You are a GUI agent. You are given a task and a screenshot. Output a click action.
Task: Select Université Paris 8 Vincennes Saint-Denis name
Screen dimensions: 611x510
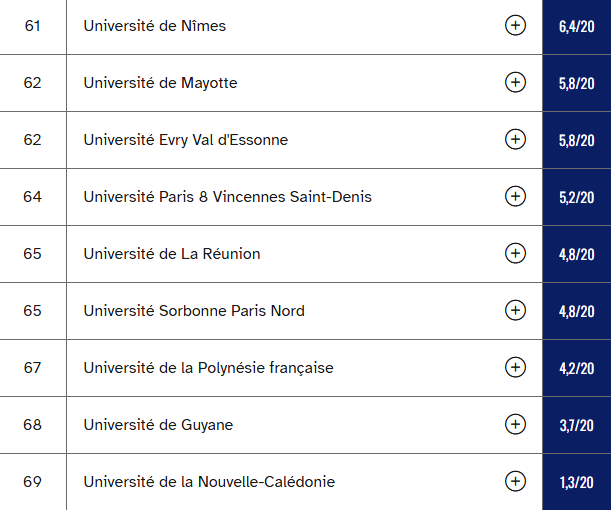(x=228, y=197)
